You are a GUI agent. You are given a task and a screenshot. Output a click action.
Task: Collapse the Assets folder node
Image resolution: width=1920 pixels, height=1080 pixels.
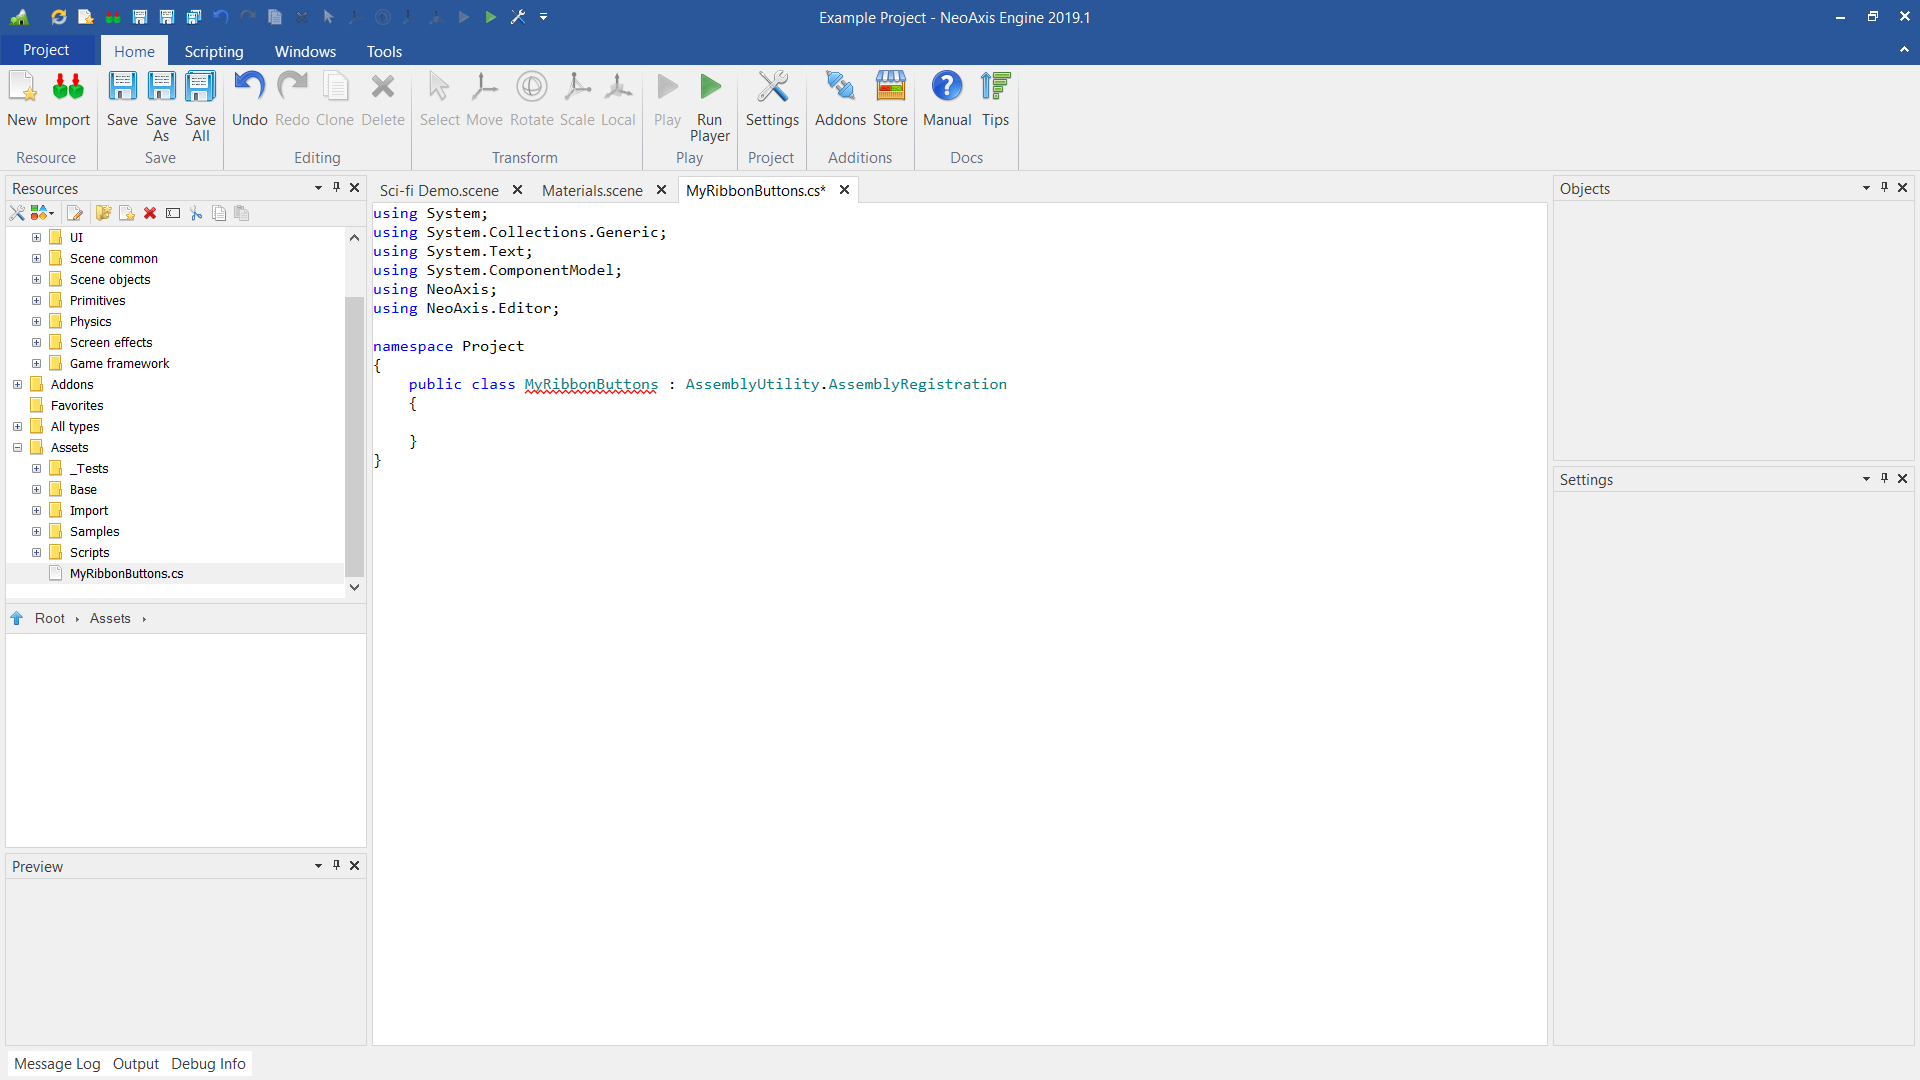[x=18, y=447]
